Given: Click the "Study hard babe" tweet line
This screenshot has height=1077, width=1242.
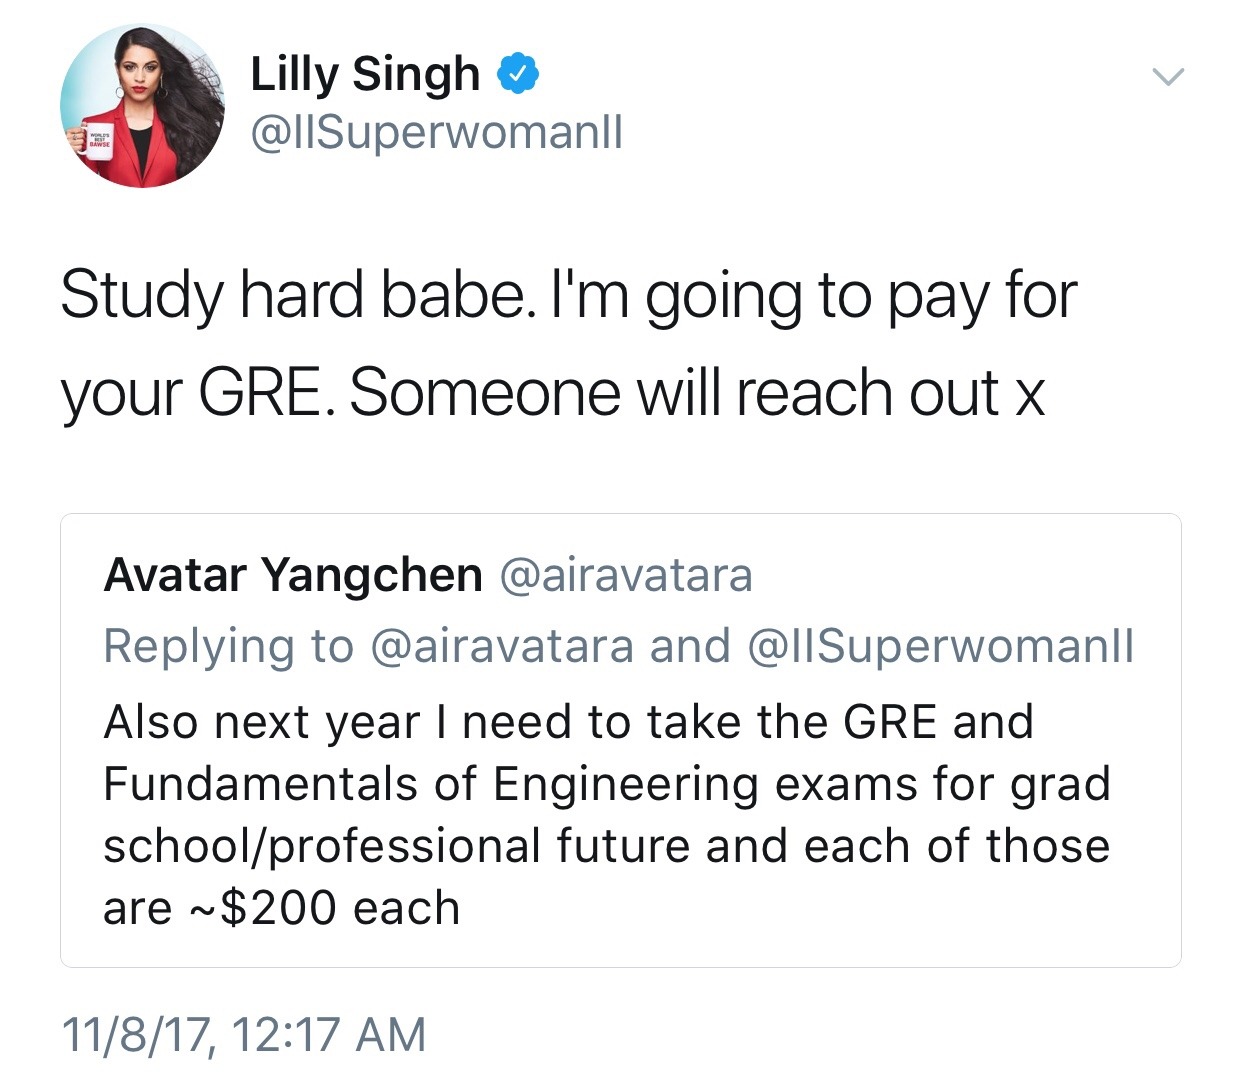Looking at the screenshot, I should (x=568, y=296).
